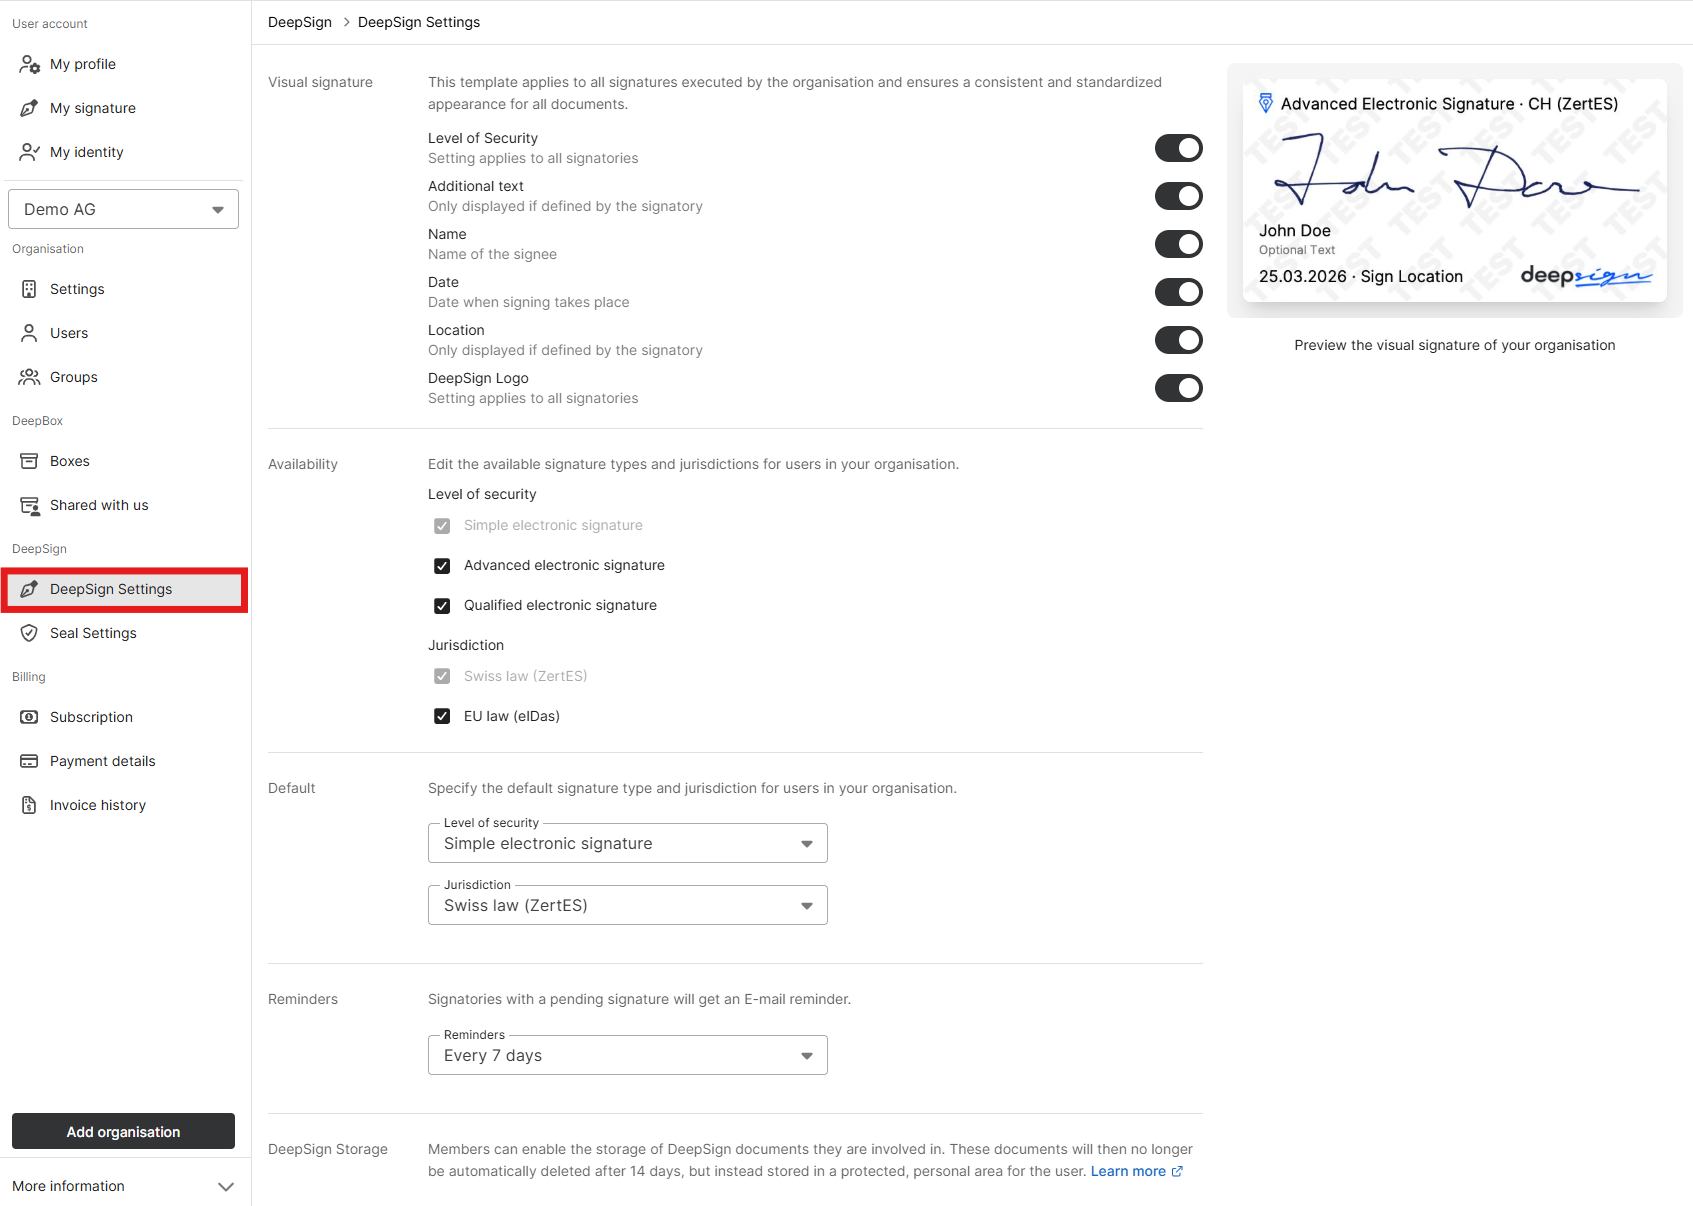This screenshot has height=1206, width=1693.
Task: Open the Learn more link
Action: [x=1128, y=1171]
